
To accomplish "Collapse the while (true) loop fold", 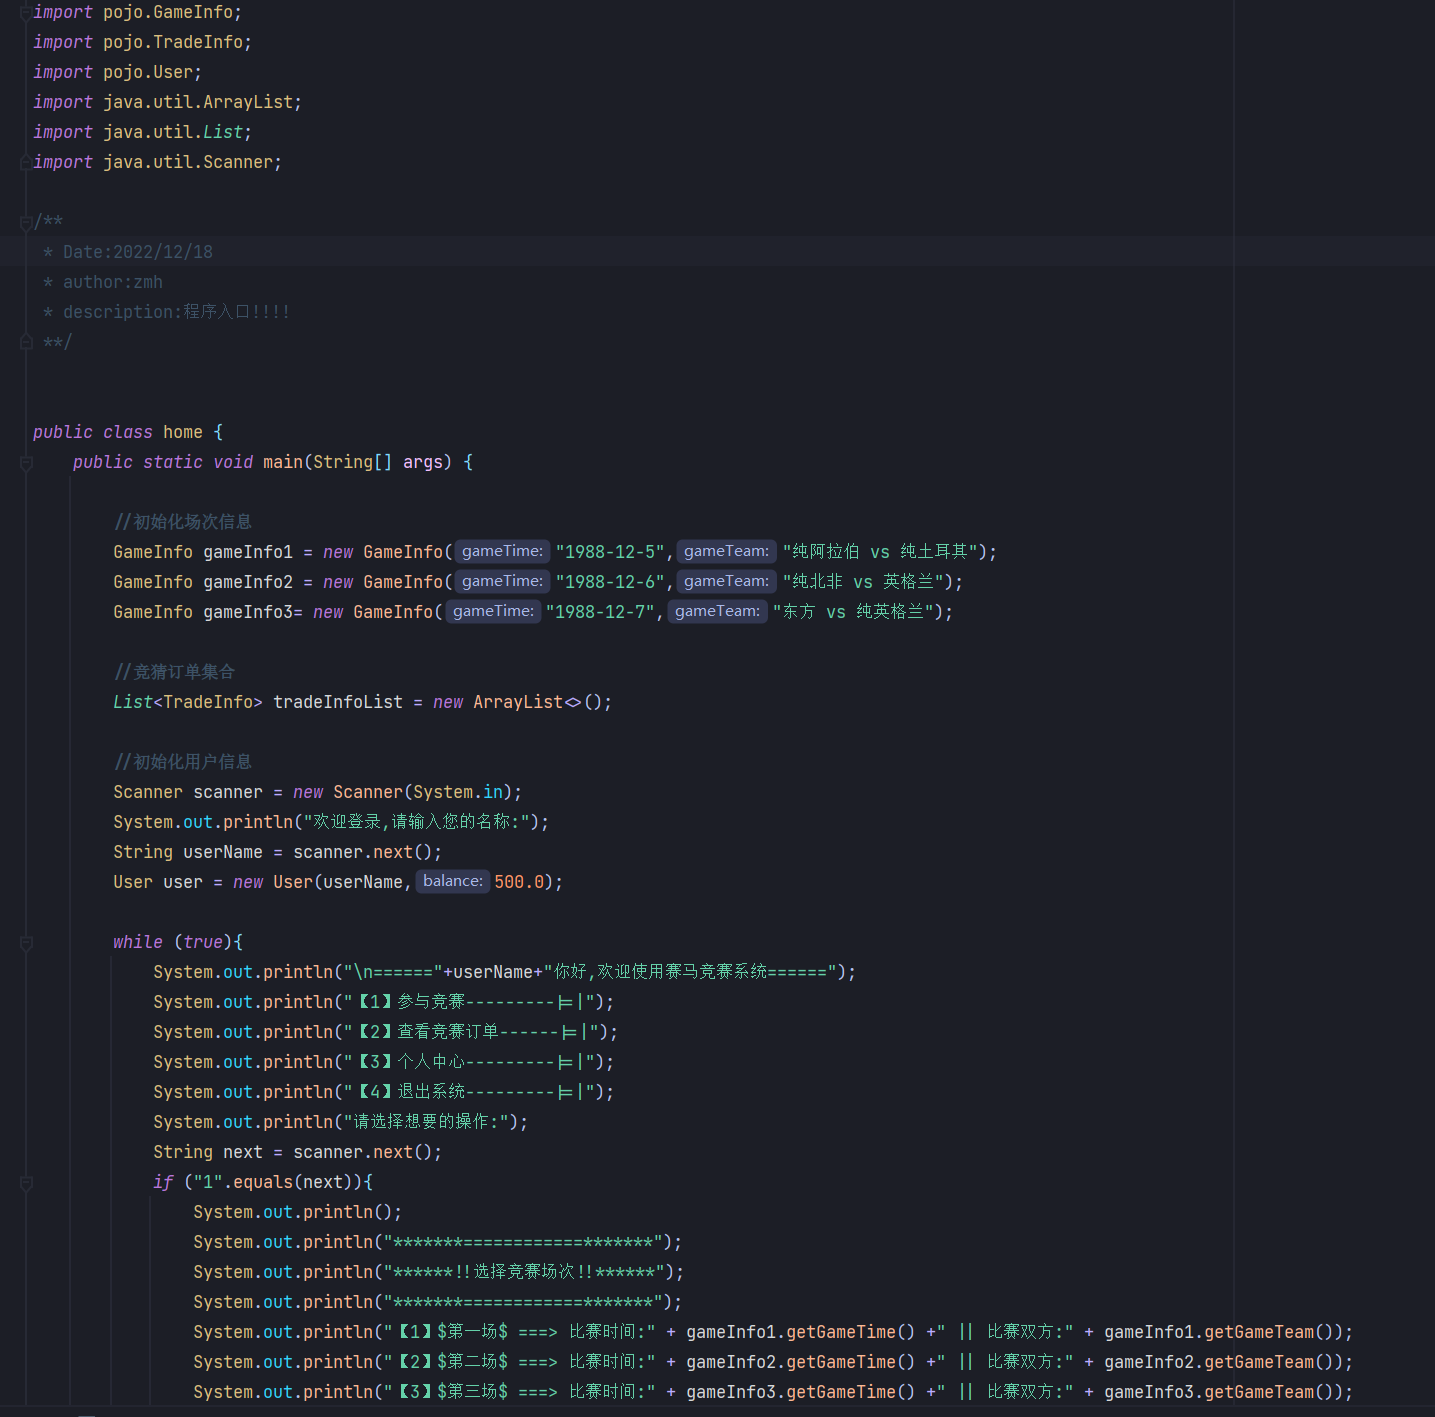I will (26, 943).
